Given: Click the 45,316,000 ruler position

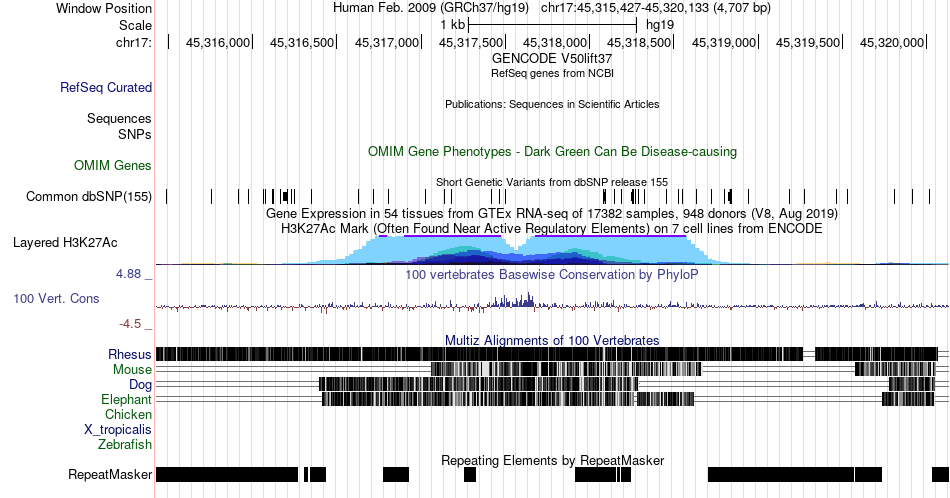Looking at the screenshot, I should (218, 42).
